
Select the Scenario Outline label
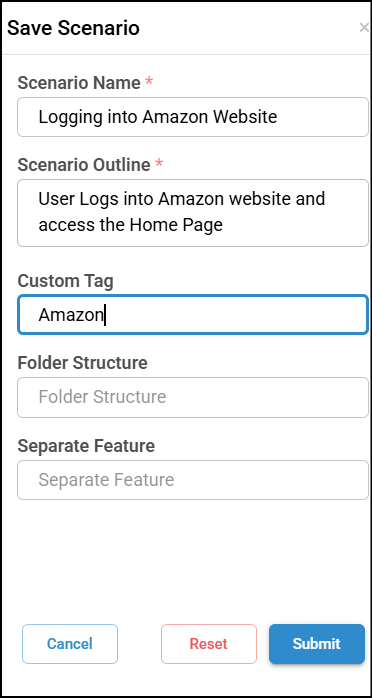[84, 165]
